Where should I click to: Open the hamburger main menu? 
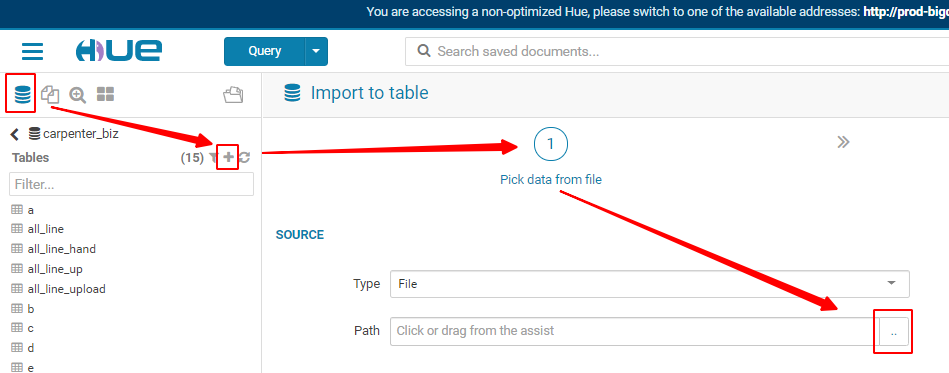point(32,51)
